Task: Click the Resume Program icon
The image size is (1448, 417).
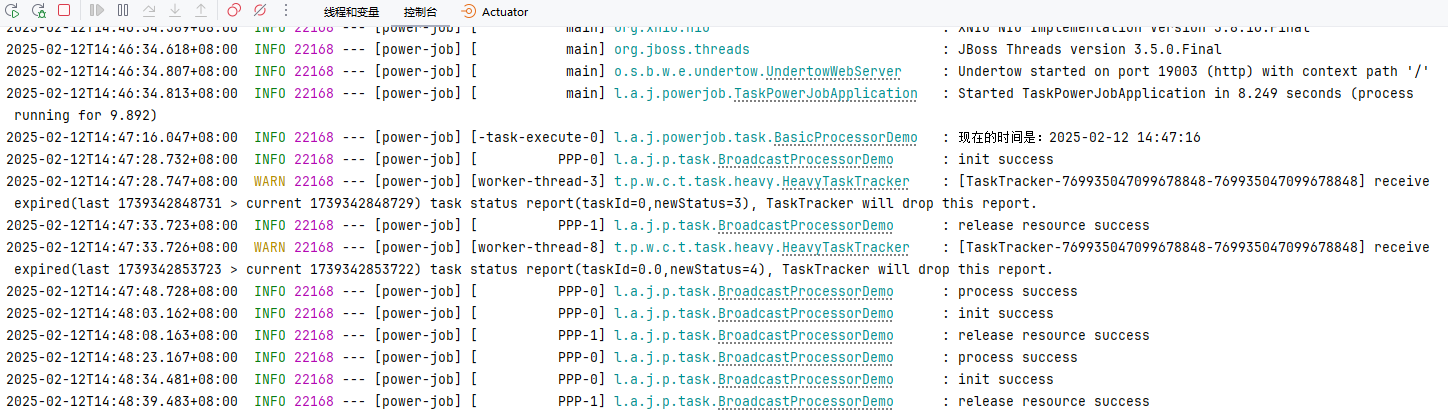Action: click(x=97, y=11)
